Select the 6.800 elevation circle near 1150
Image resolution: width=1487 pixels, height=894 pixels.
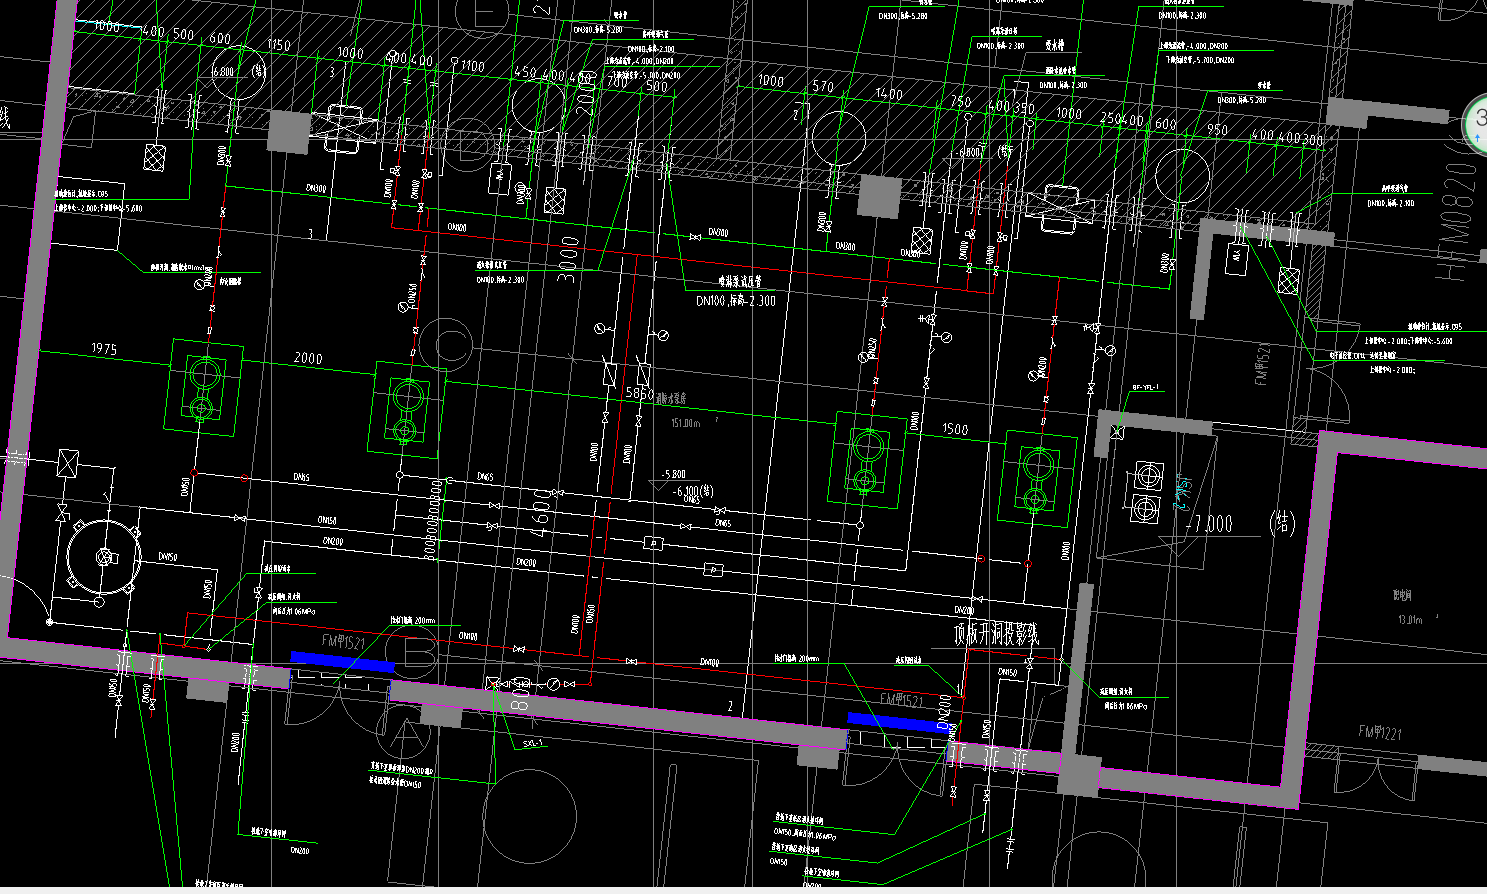point(237,73)
